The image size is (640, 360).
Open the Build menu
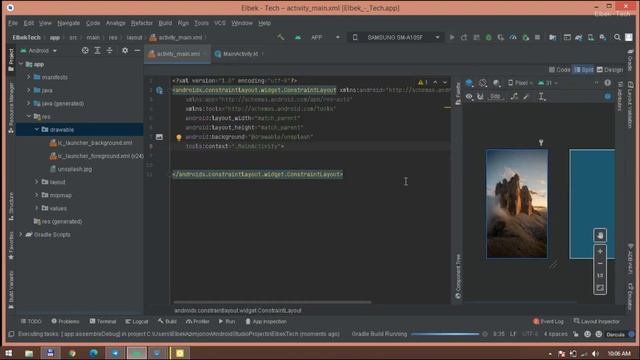165,23
